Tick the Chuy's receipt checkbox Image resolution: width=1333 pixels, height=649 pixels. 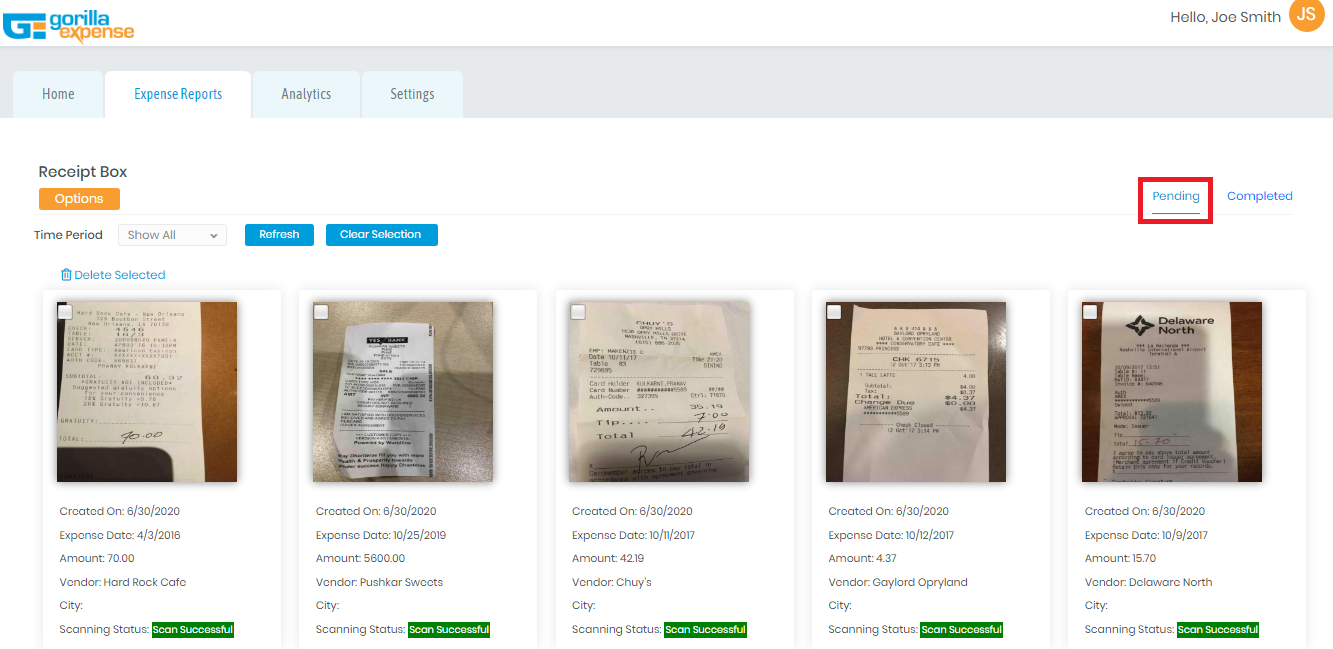click(577, 312)
